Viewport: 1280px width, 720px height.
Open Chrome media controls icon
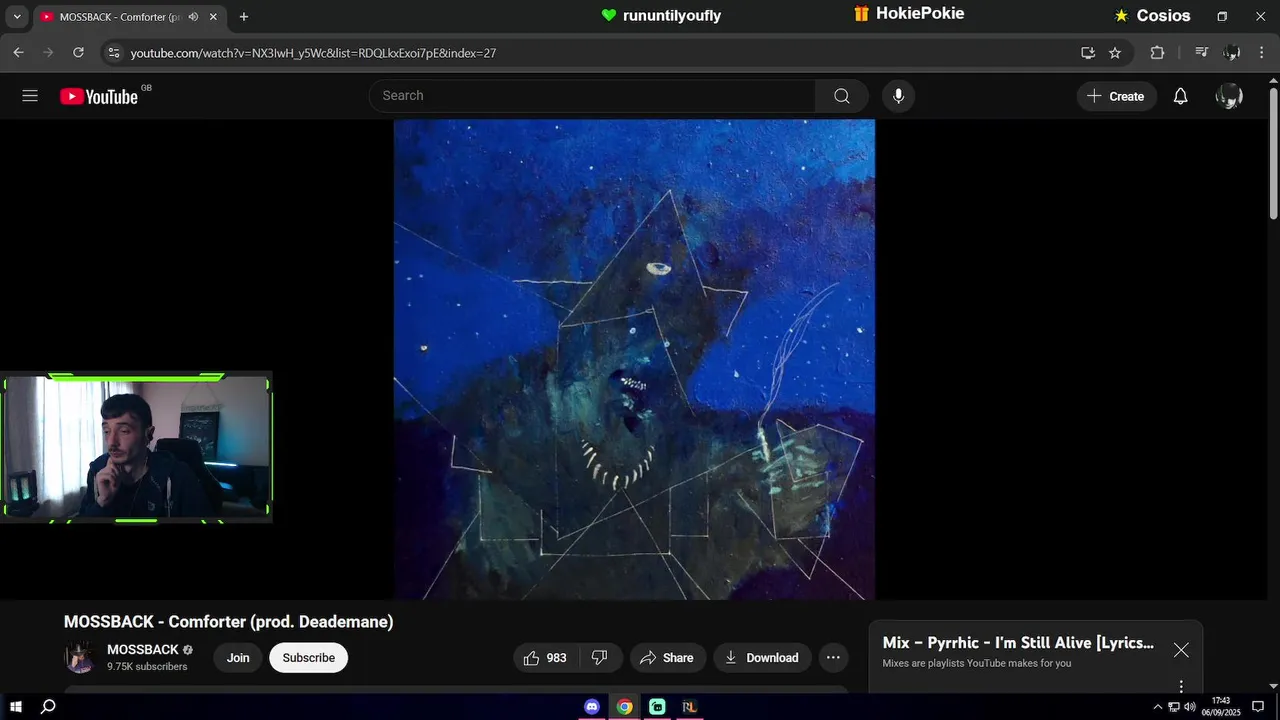[x=1202, y=53]
